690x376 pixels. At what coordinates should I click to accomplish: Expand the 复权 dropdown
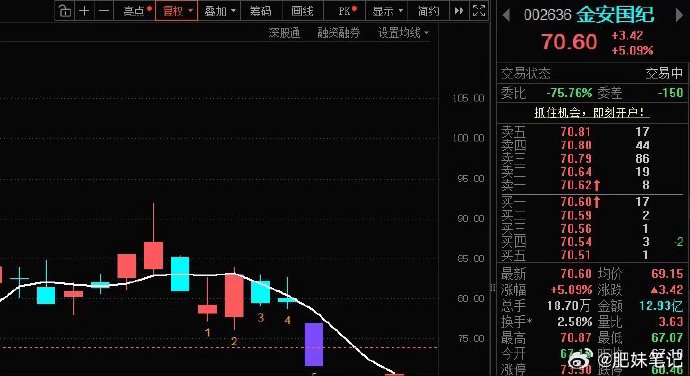click(x=176, y=11)
